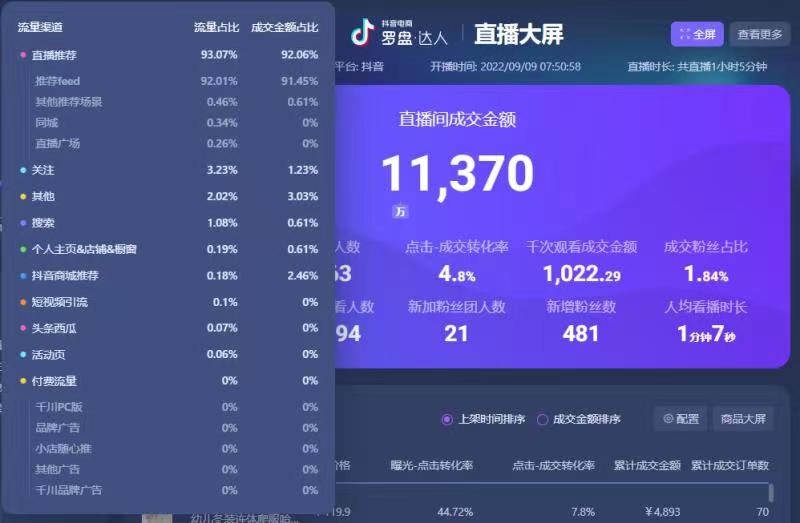
Task: Click the 直播广场 sub-channel row
Action: (x=176, y=143)
